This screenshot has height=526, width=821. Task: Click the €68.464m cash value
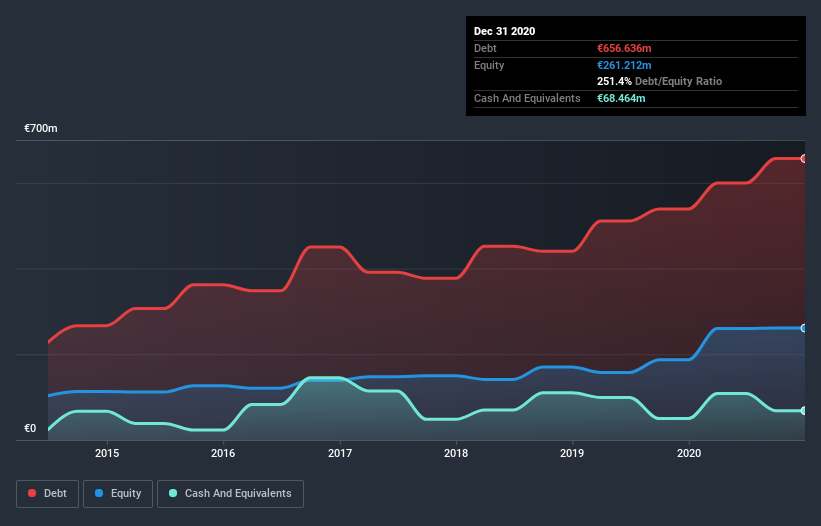pyautogui.click(x=621, y=98)
